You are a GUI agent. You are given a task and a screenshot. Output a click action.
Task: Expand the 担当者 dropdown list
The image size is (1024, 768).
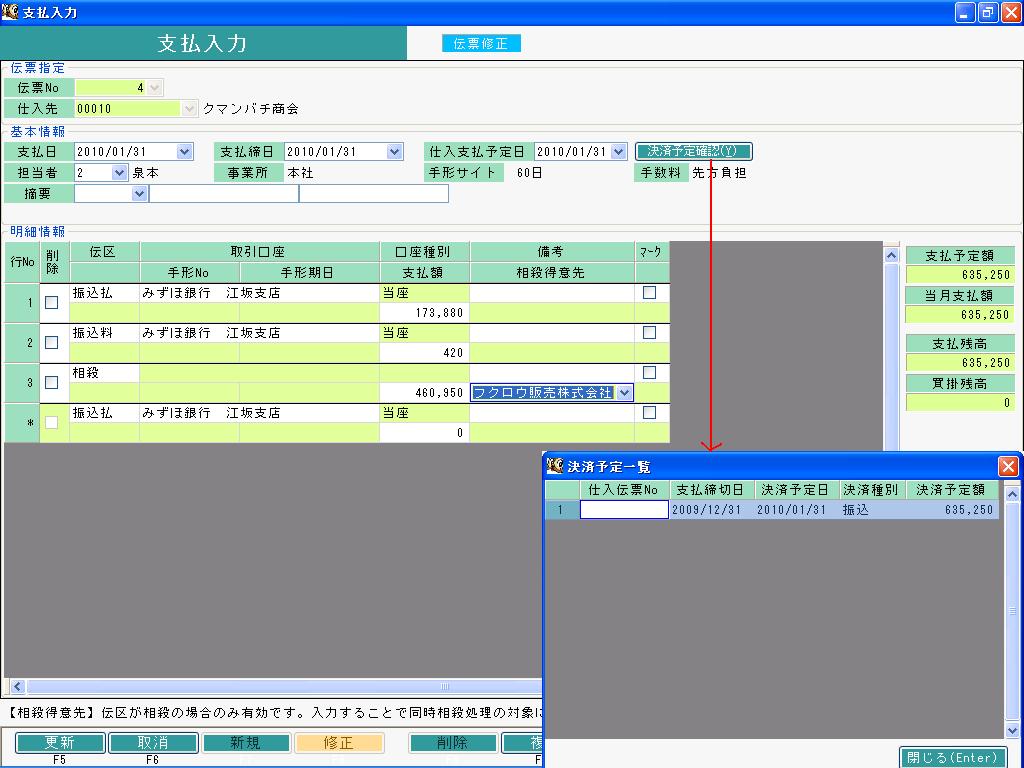coord(119,173)
